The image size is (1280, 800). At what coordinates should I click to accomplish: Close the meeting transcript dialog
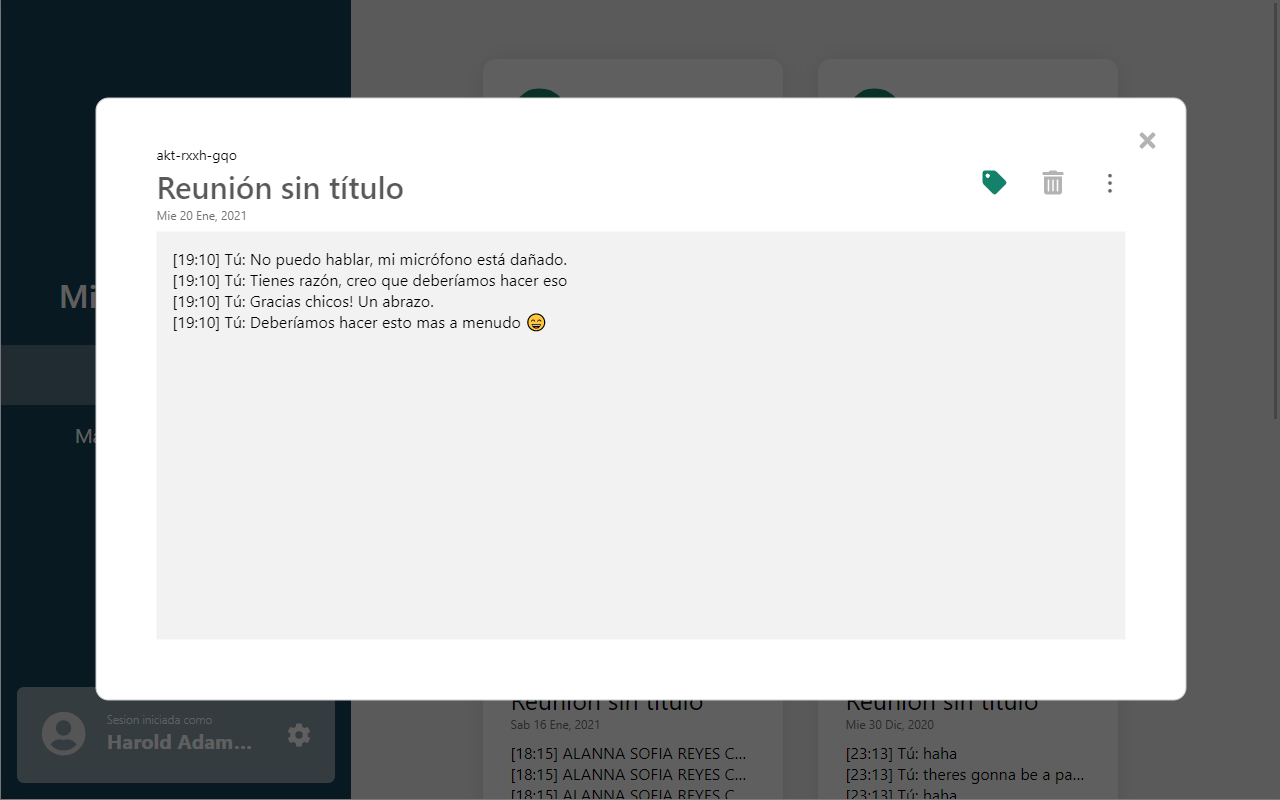coord(1147,141)
